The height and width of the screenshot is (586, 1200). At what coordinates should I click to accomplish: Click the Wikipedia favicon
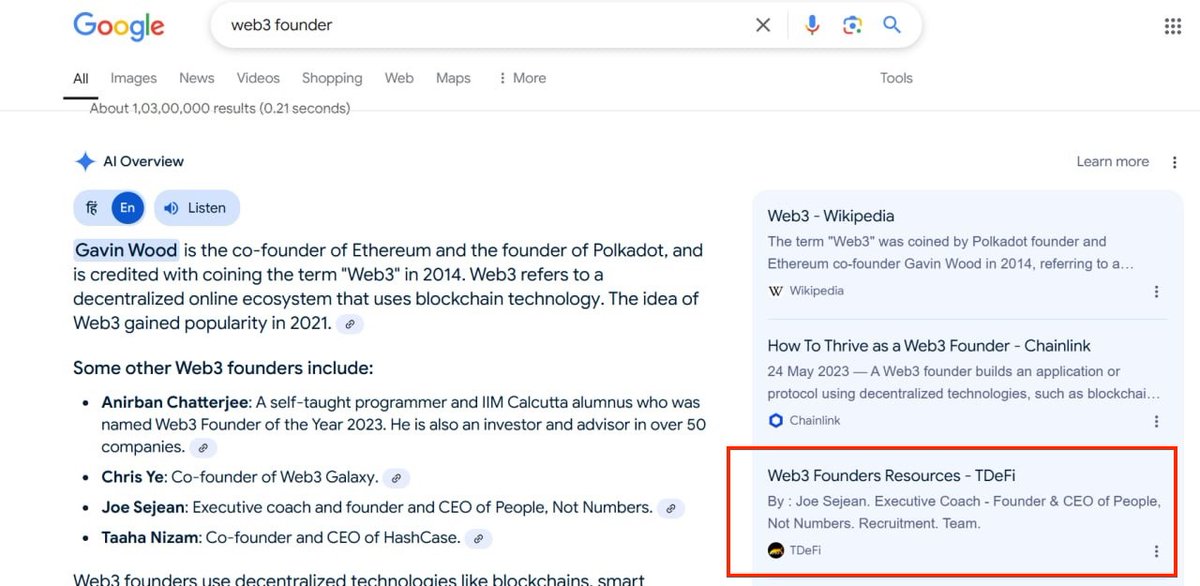point(775,291)
